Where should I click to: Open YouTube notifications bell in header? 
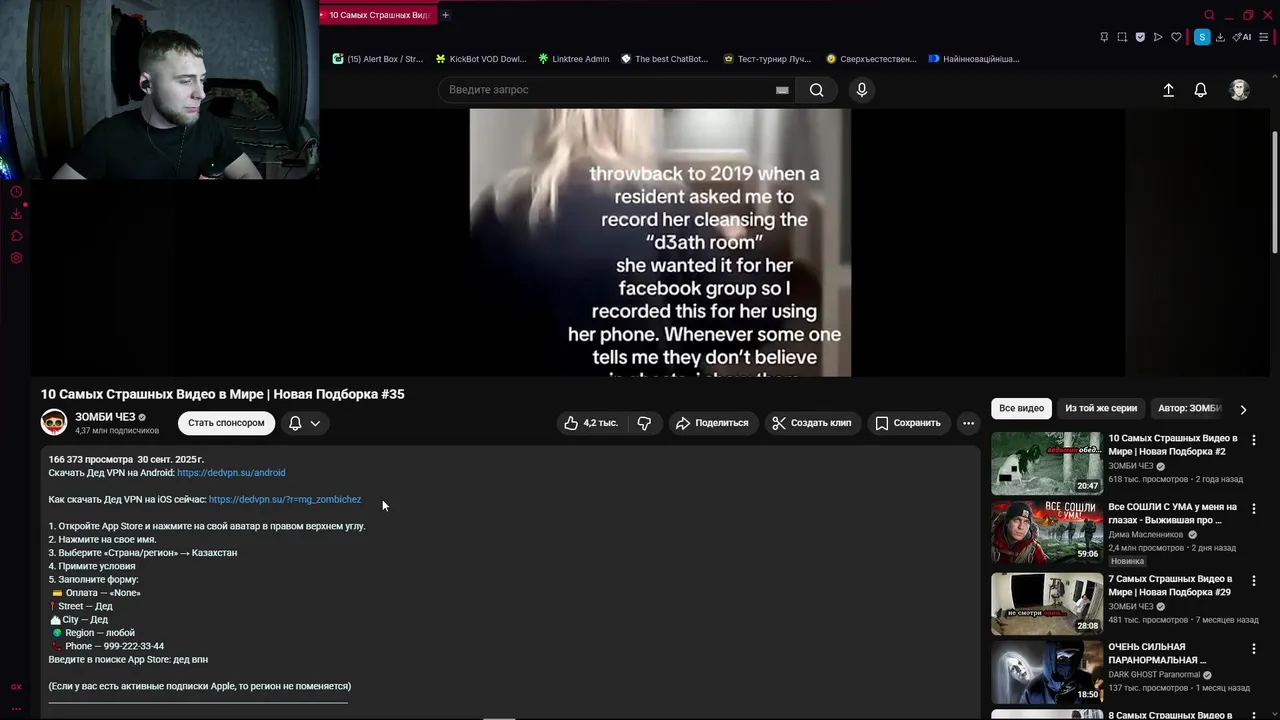(1201, 90)
